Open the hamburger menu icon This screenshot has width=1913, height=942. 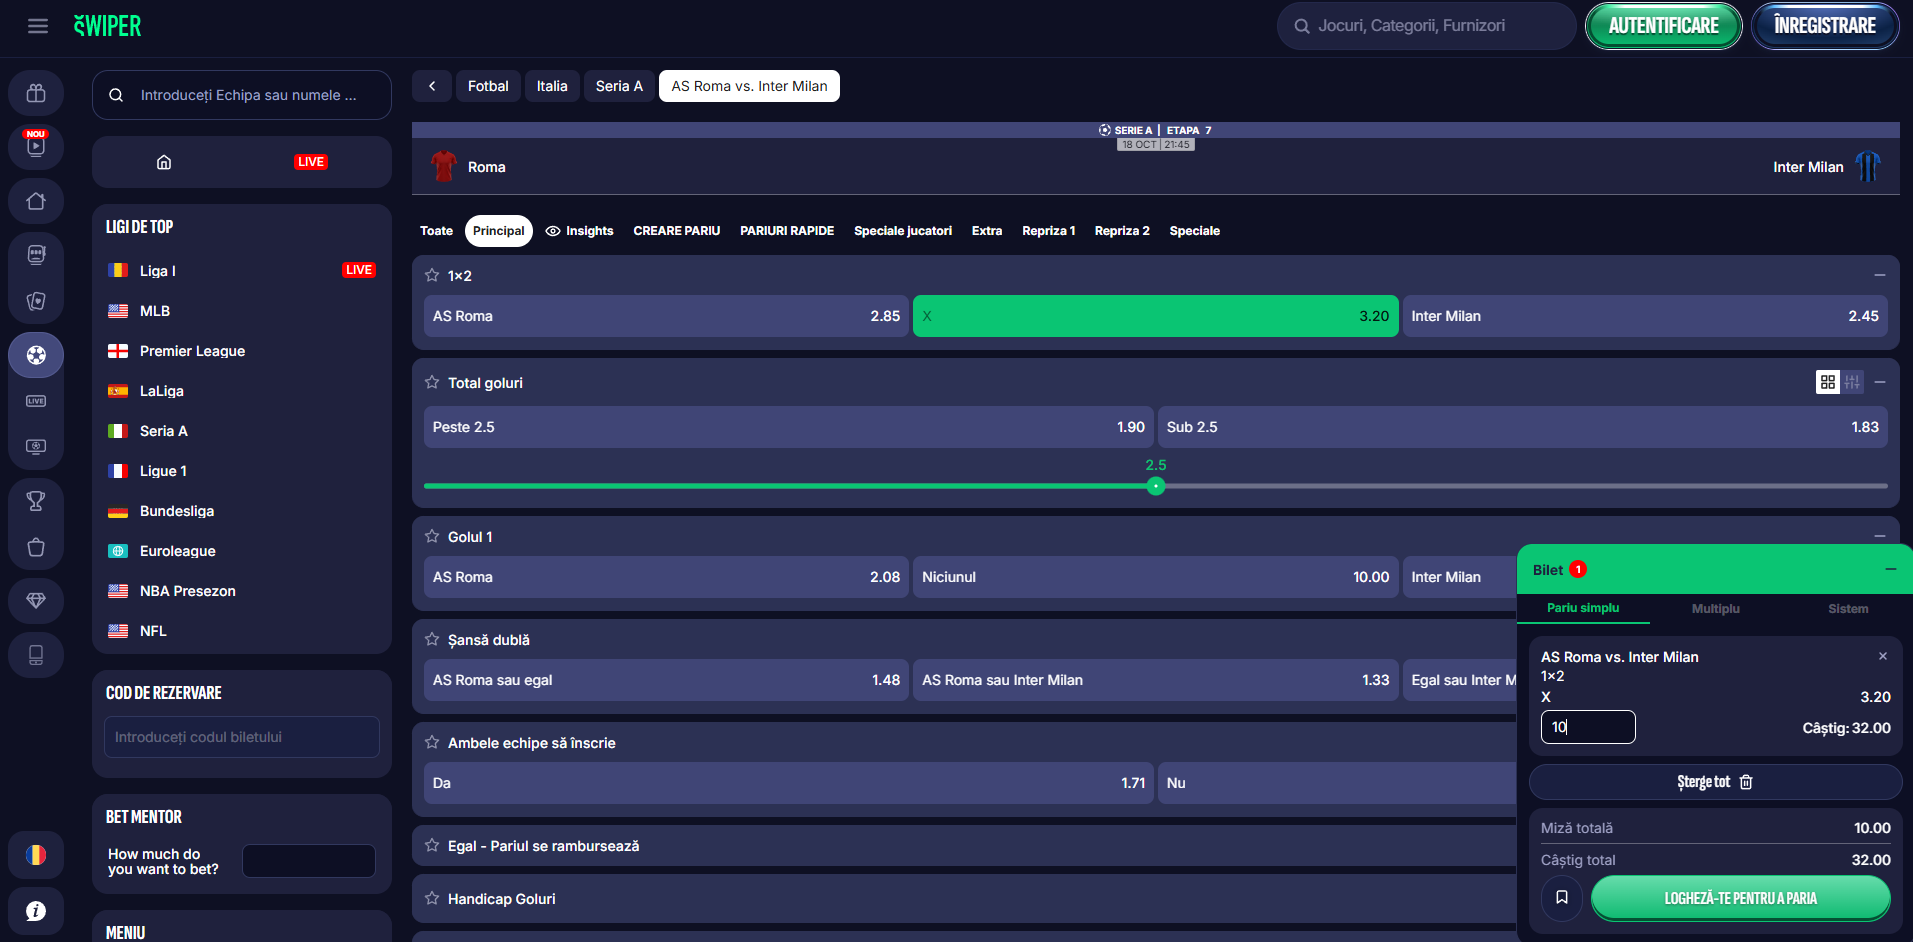pyautogui.click(x=37, y=26)
